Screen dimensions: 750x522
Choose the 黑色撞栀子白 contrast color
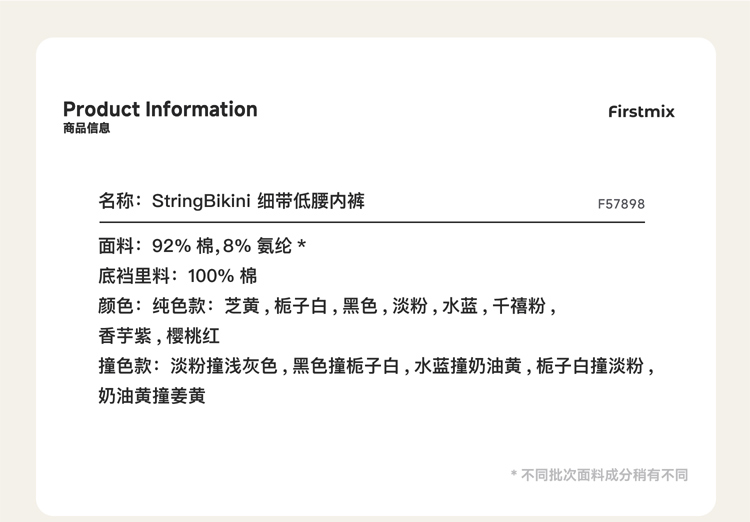pos(345,366)
